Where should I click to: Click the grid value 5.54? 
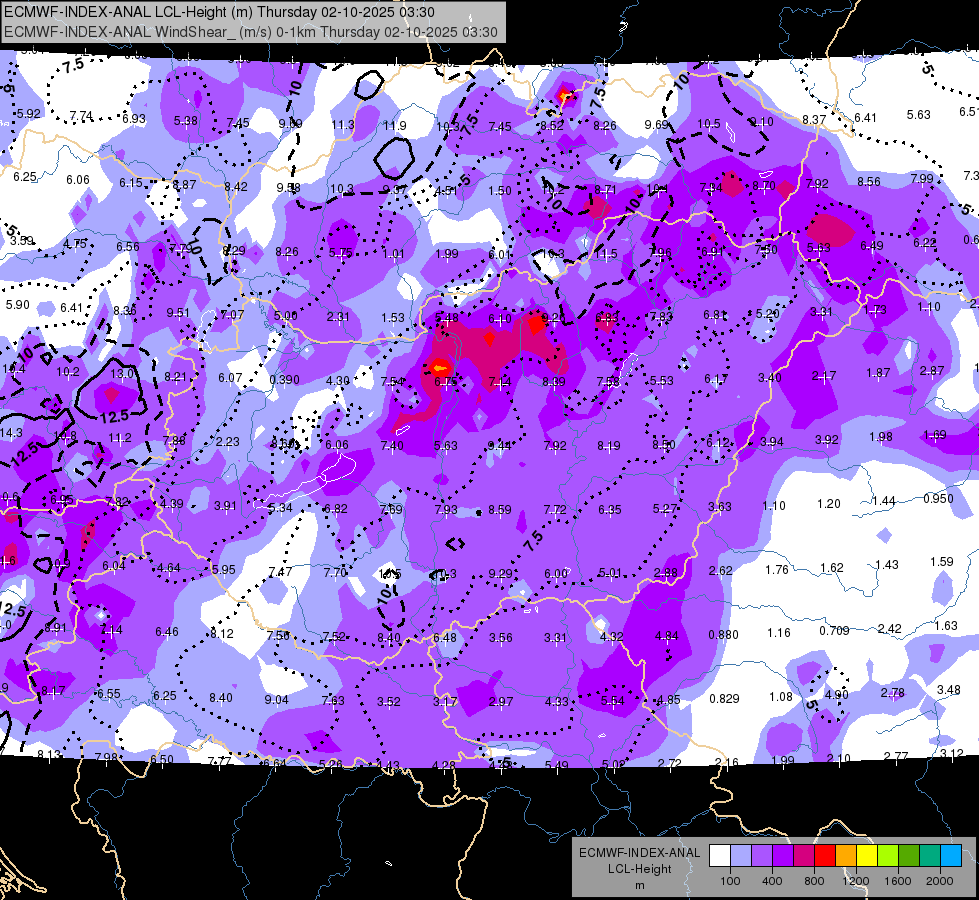click(x=612, y=701)
